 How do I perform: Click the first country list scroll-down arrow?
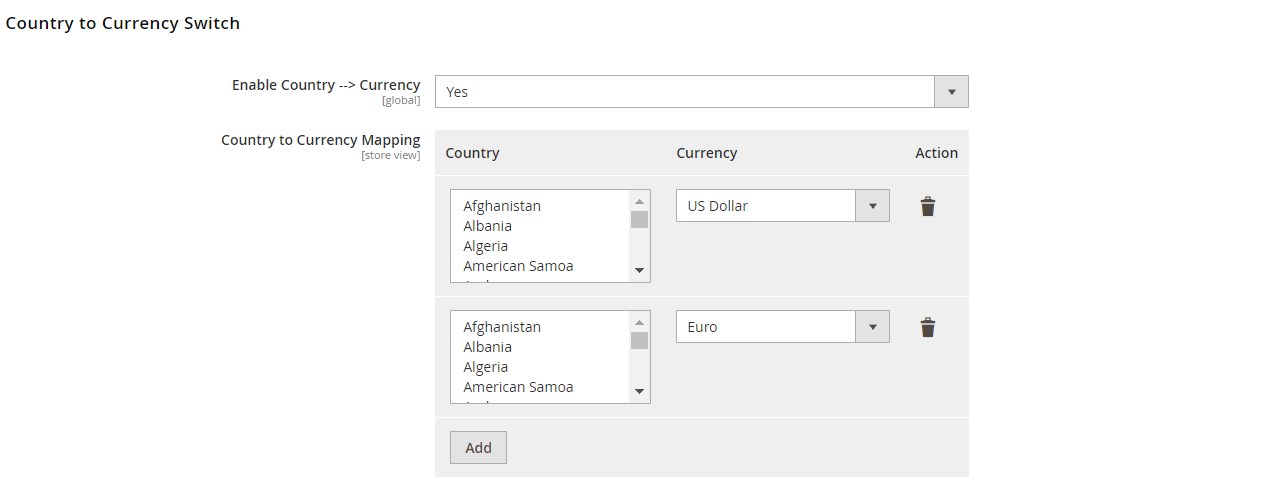(640, 271)
